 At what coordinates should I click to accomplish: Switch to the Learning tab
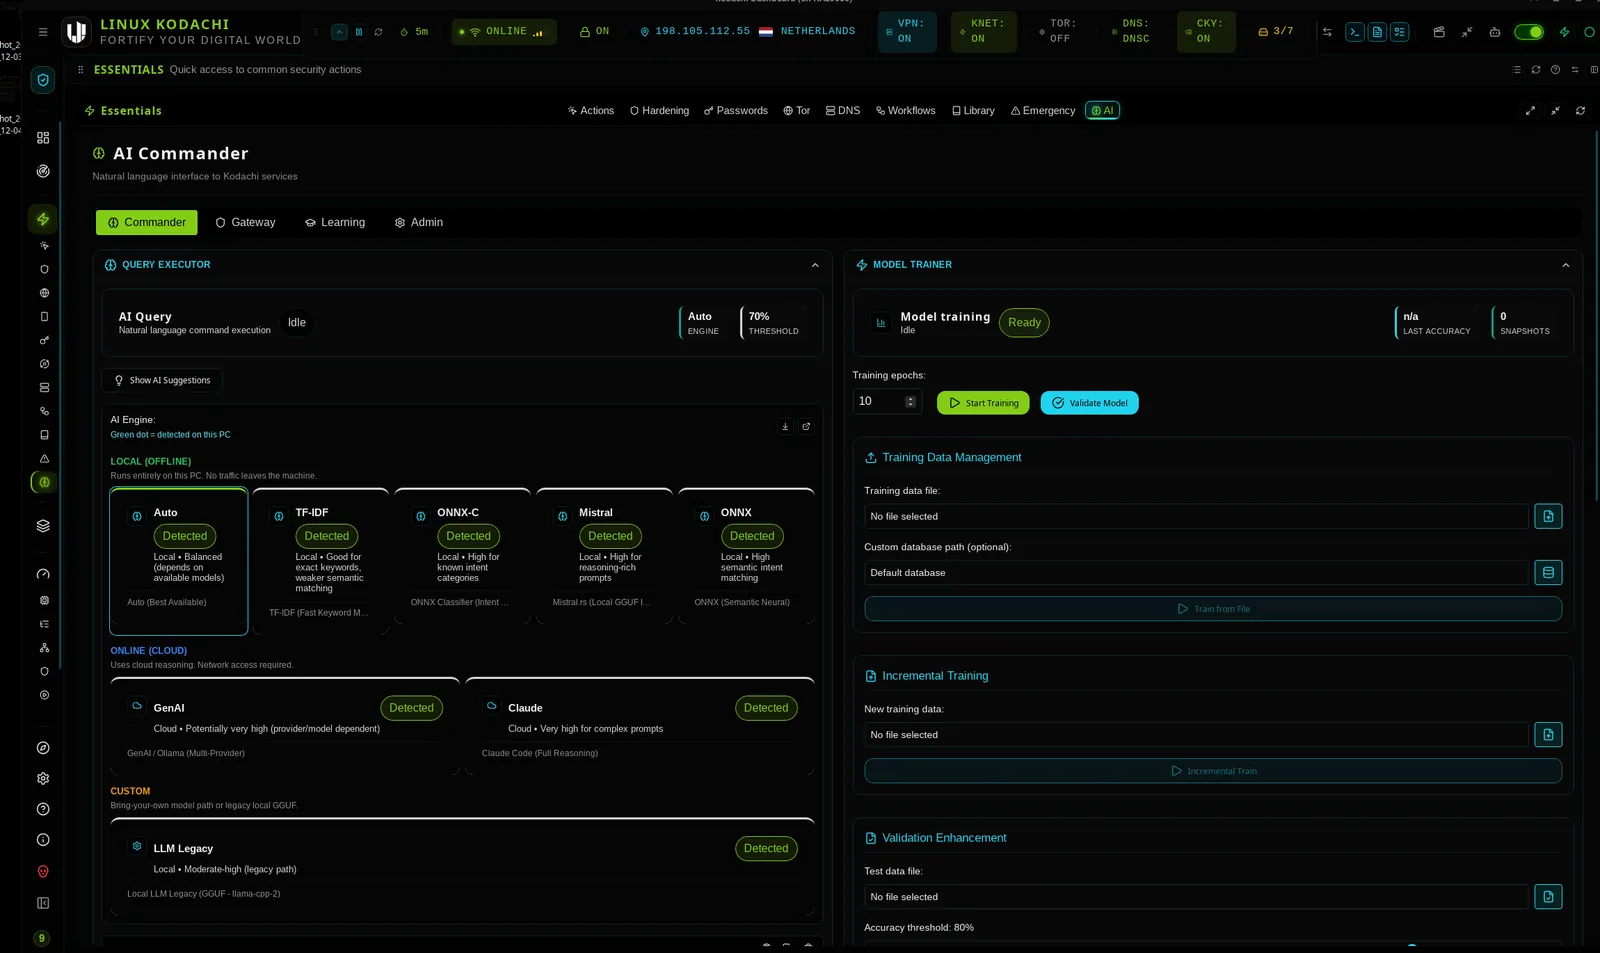point(335,223)
